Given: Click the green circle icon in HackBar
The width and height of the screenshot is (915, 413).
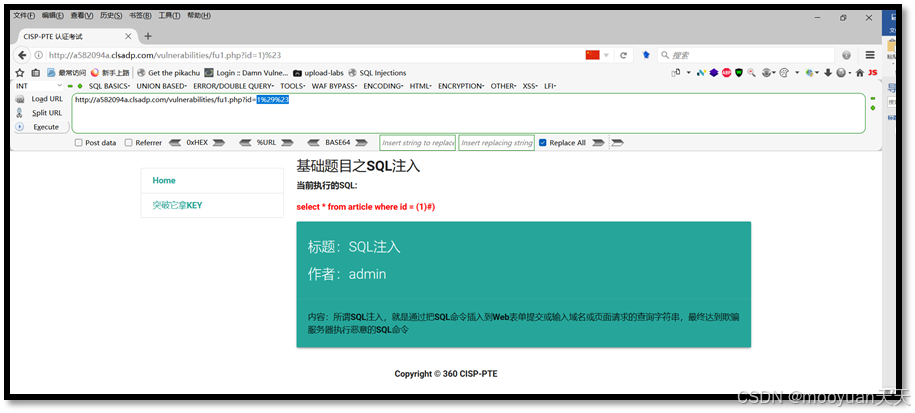Looking at the screenshot, I should (x=79, y=86).
